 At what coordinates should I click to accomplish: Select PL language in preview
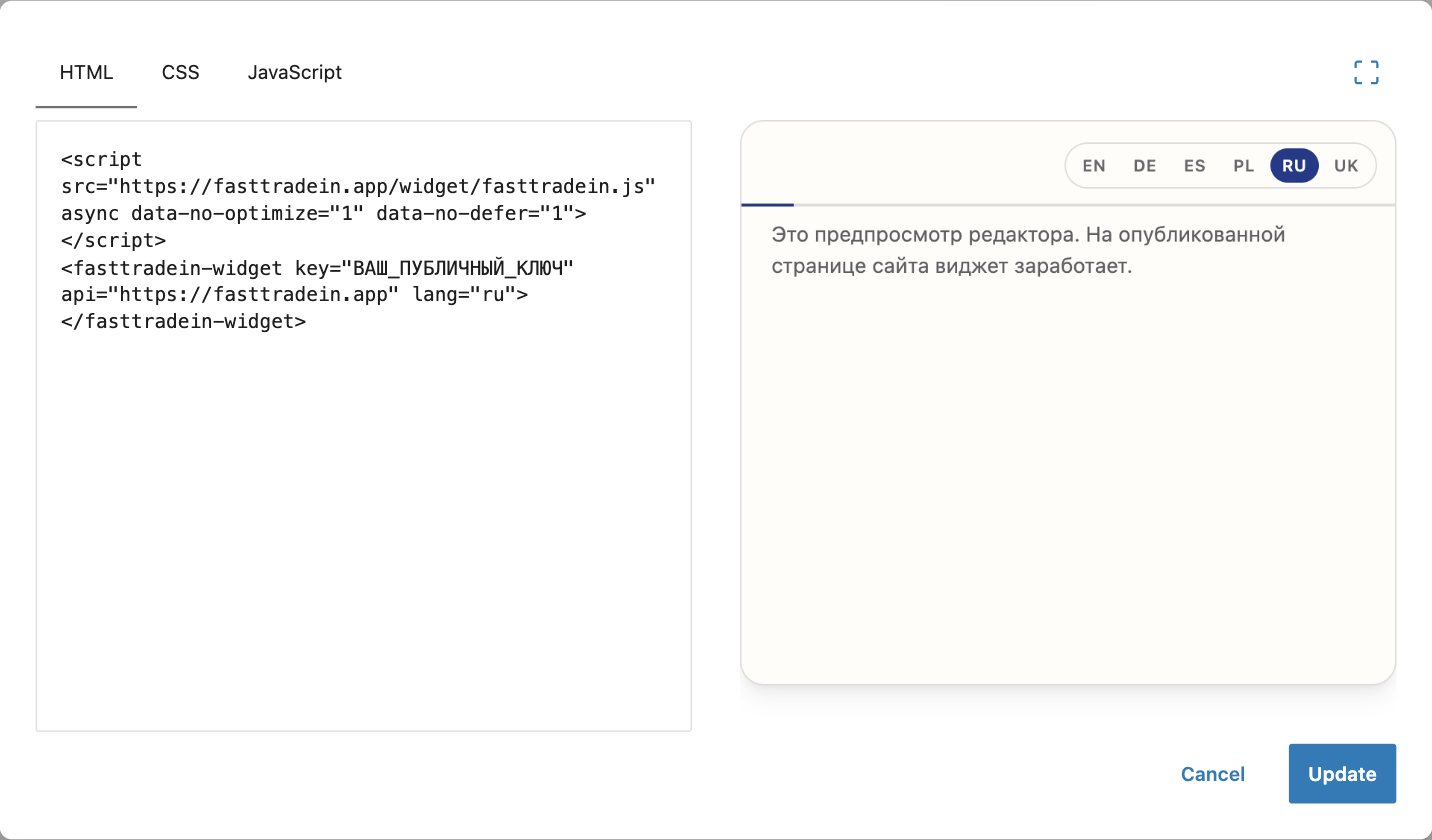tap(1244, 166)
